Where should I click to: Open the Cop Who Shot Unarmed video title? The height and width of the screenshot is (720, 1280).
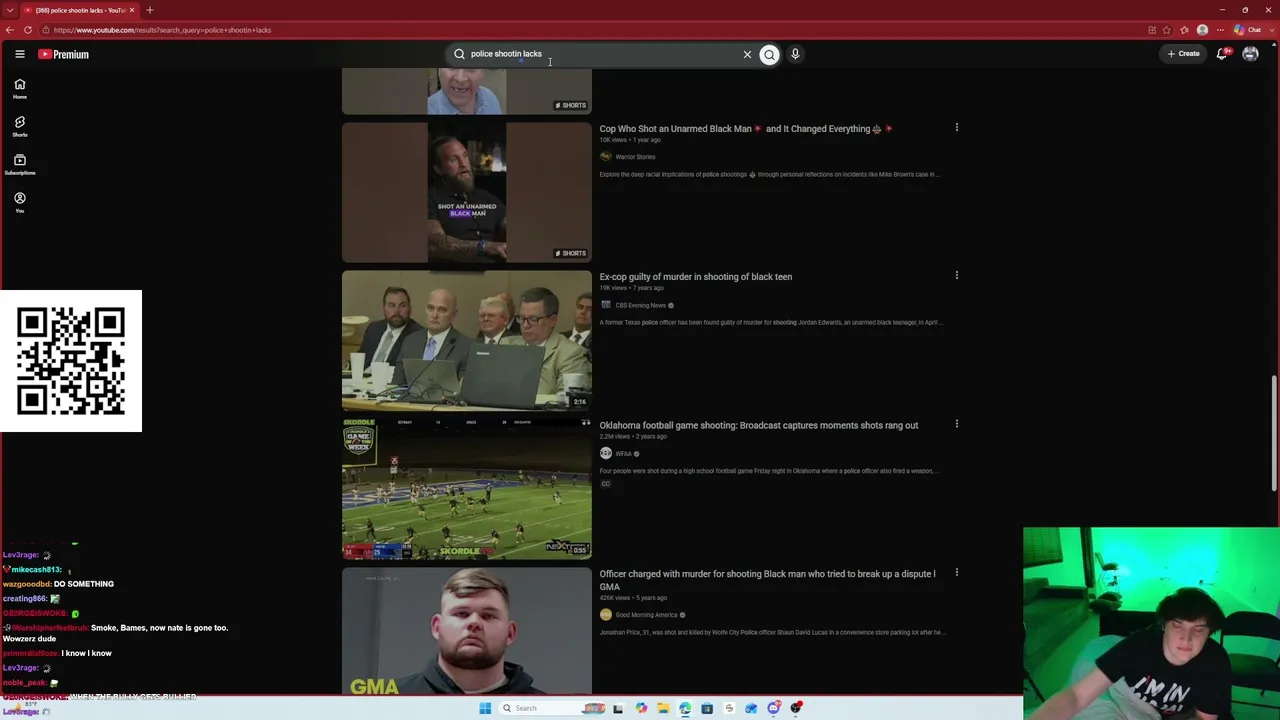746,129
